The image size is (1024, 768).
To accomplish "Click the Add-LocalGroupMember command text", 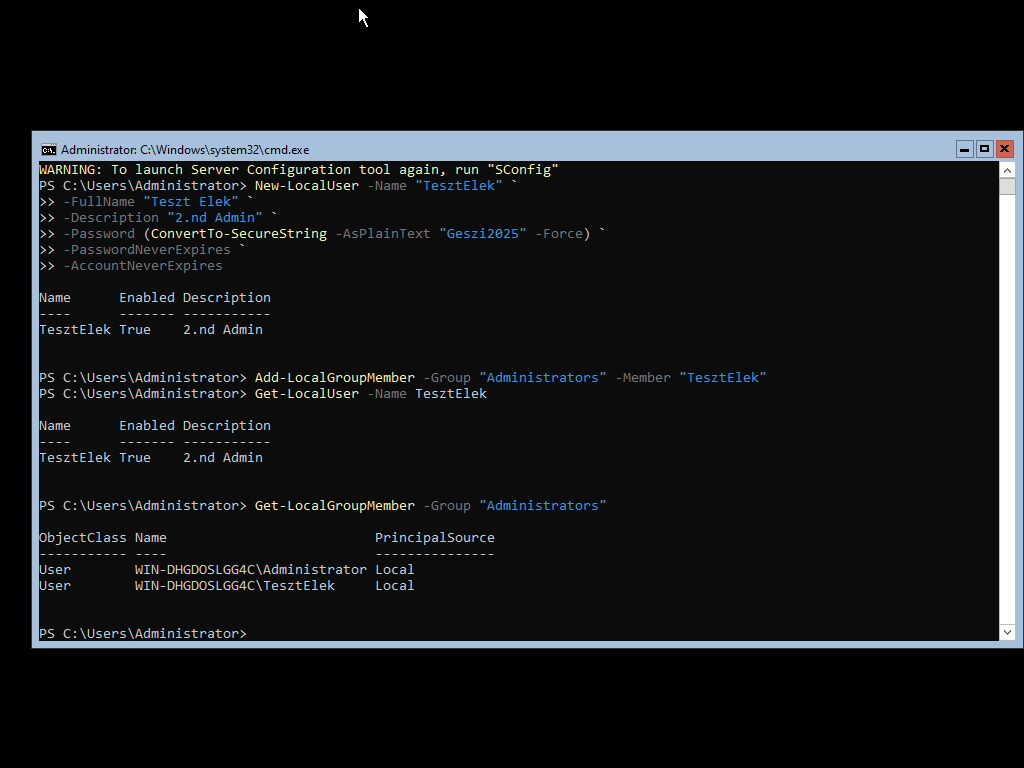I will point(334,378).
